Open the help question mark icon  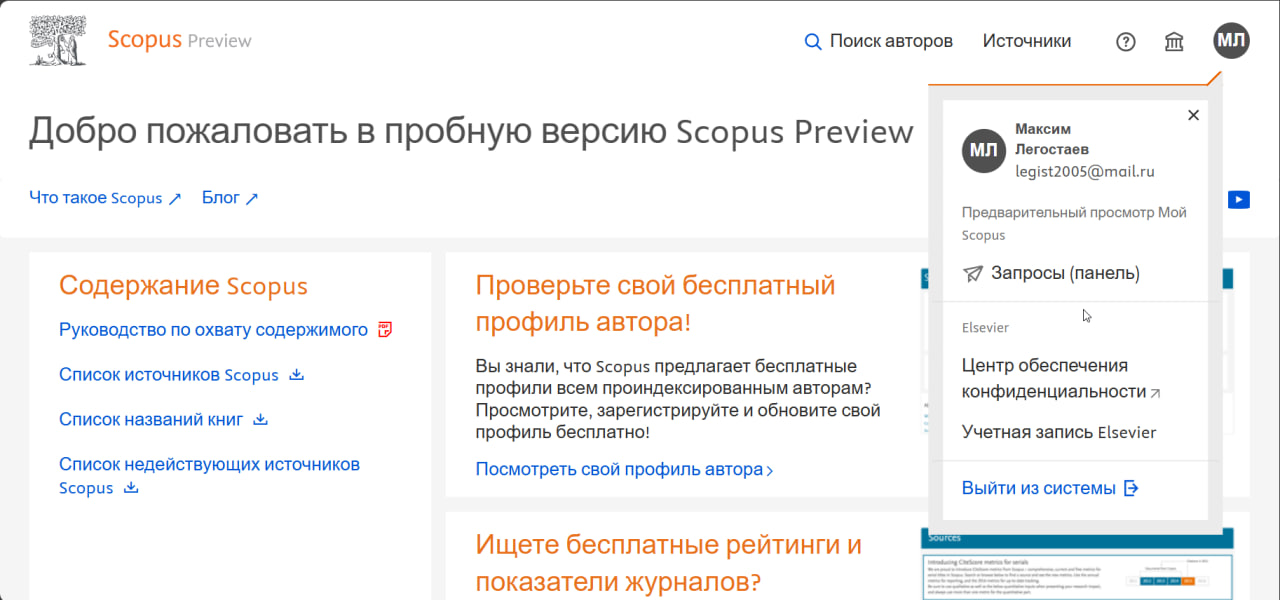point(1126,41)
